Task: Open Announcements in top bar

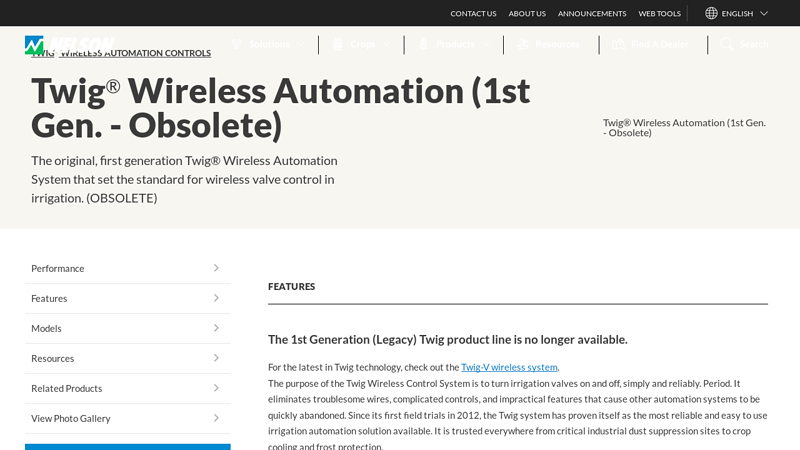Action: tap(592, 13)
